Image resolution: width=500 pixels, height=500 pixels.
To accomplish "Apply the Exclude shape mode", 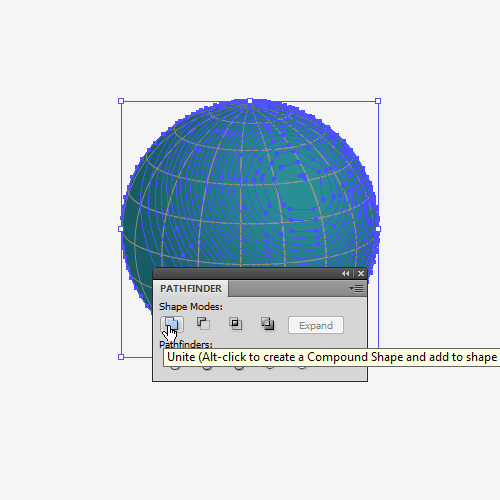I will (x=267, y=324).
